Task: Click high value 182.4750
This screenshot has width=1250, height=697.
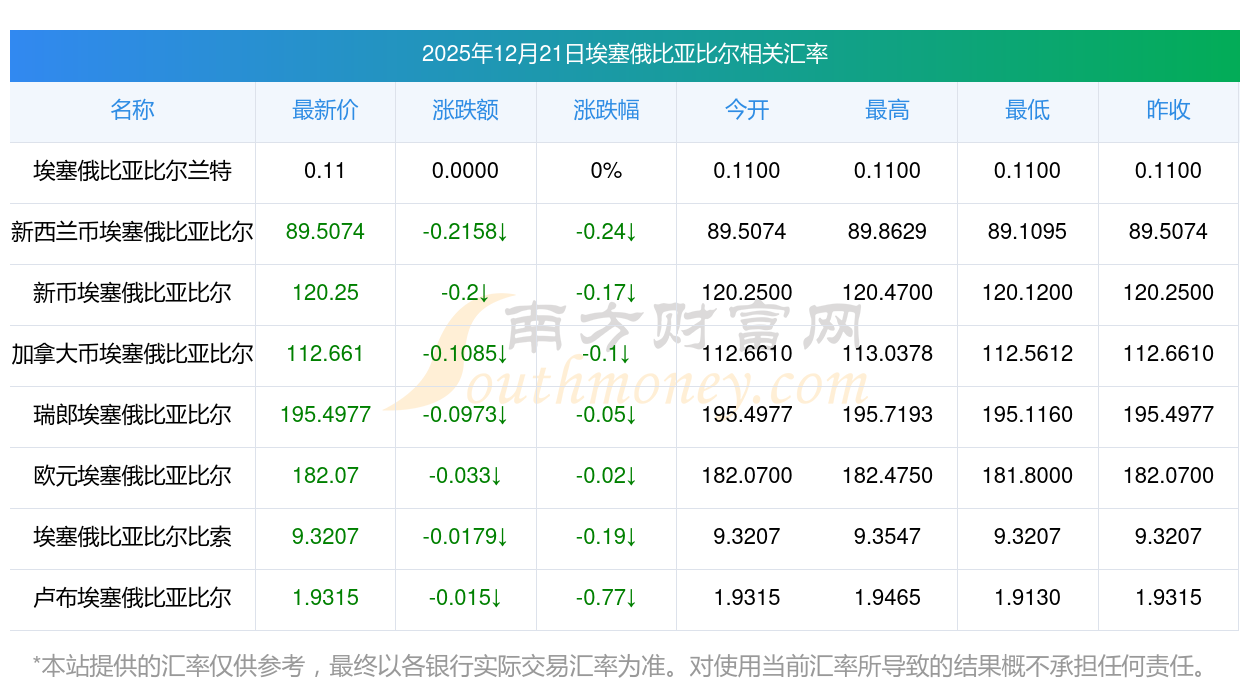Action: (887, 476)
